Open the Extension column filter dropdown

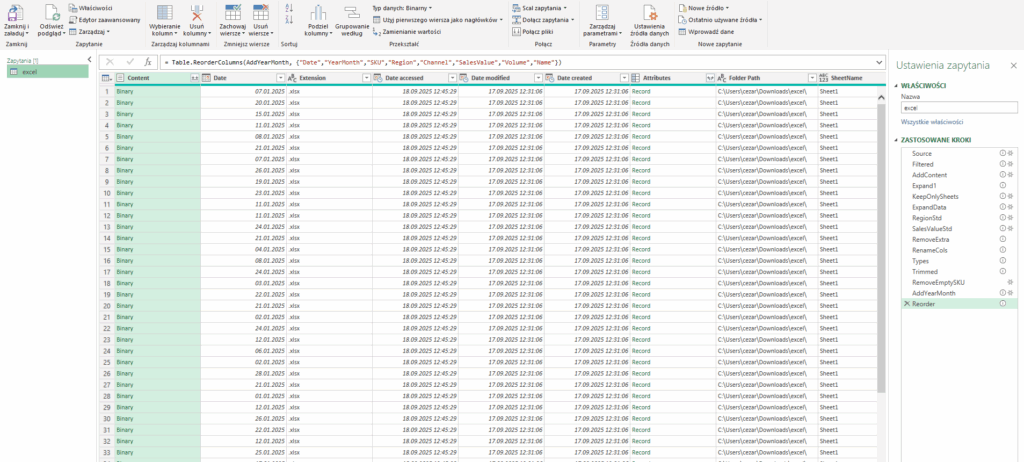(366, 78)
